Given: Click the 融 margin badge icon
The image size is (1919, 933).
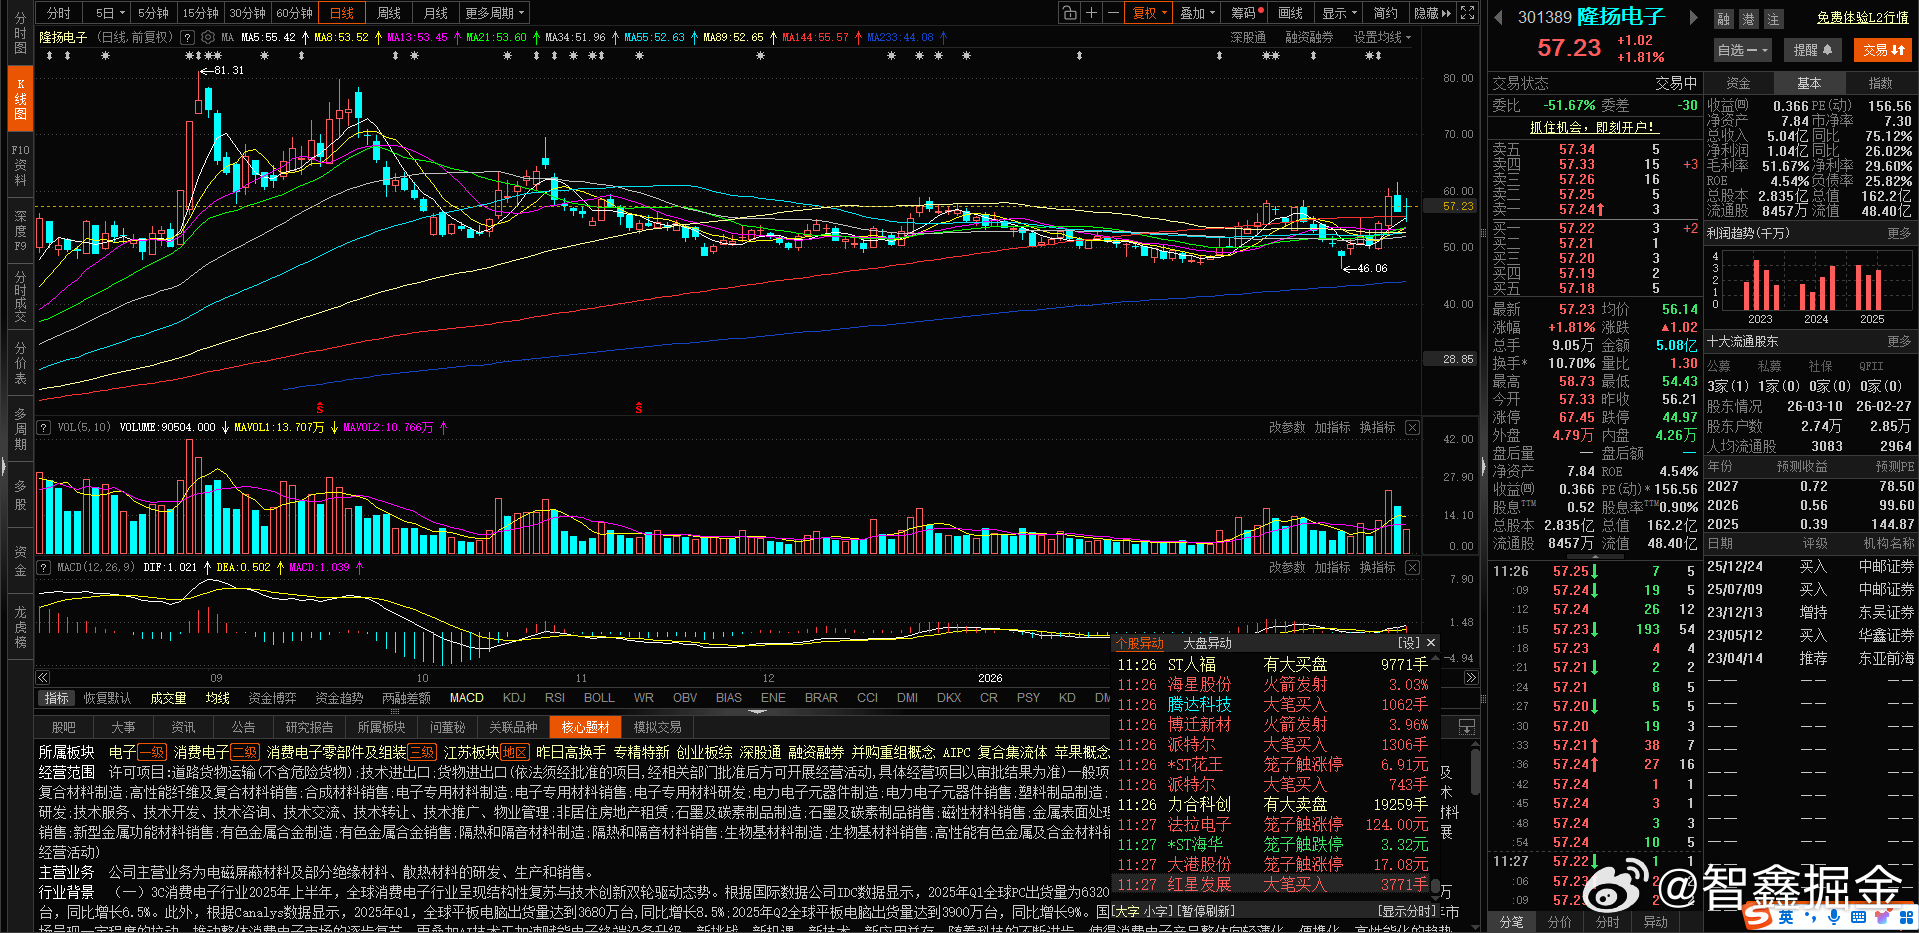Looking at the screenshot, I should [1723, 19].
